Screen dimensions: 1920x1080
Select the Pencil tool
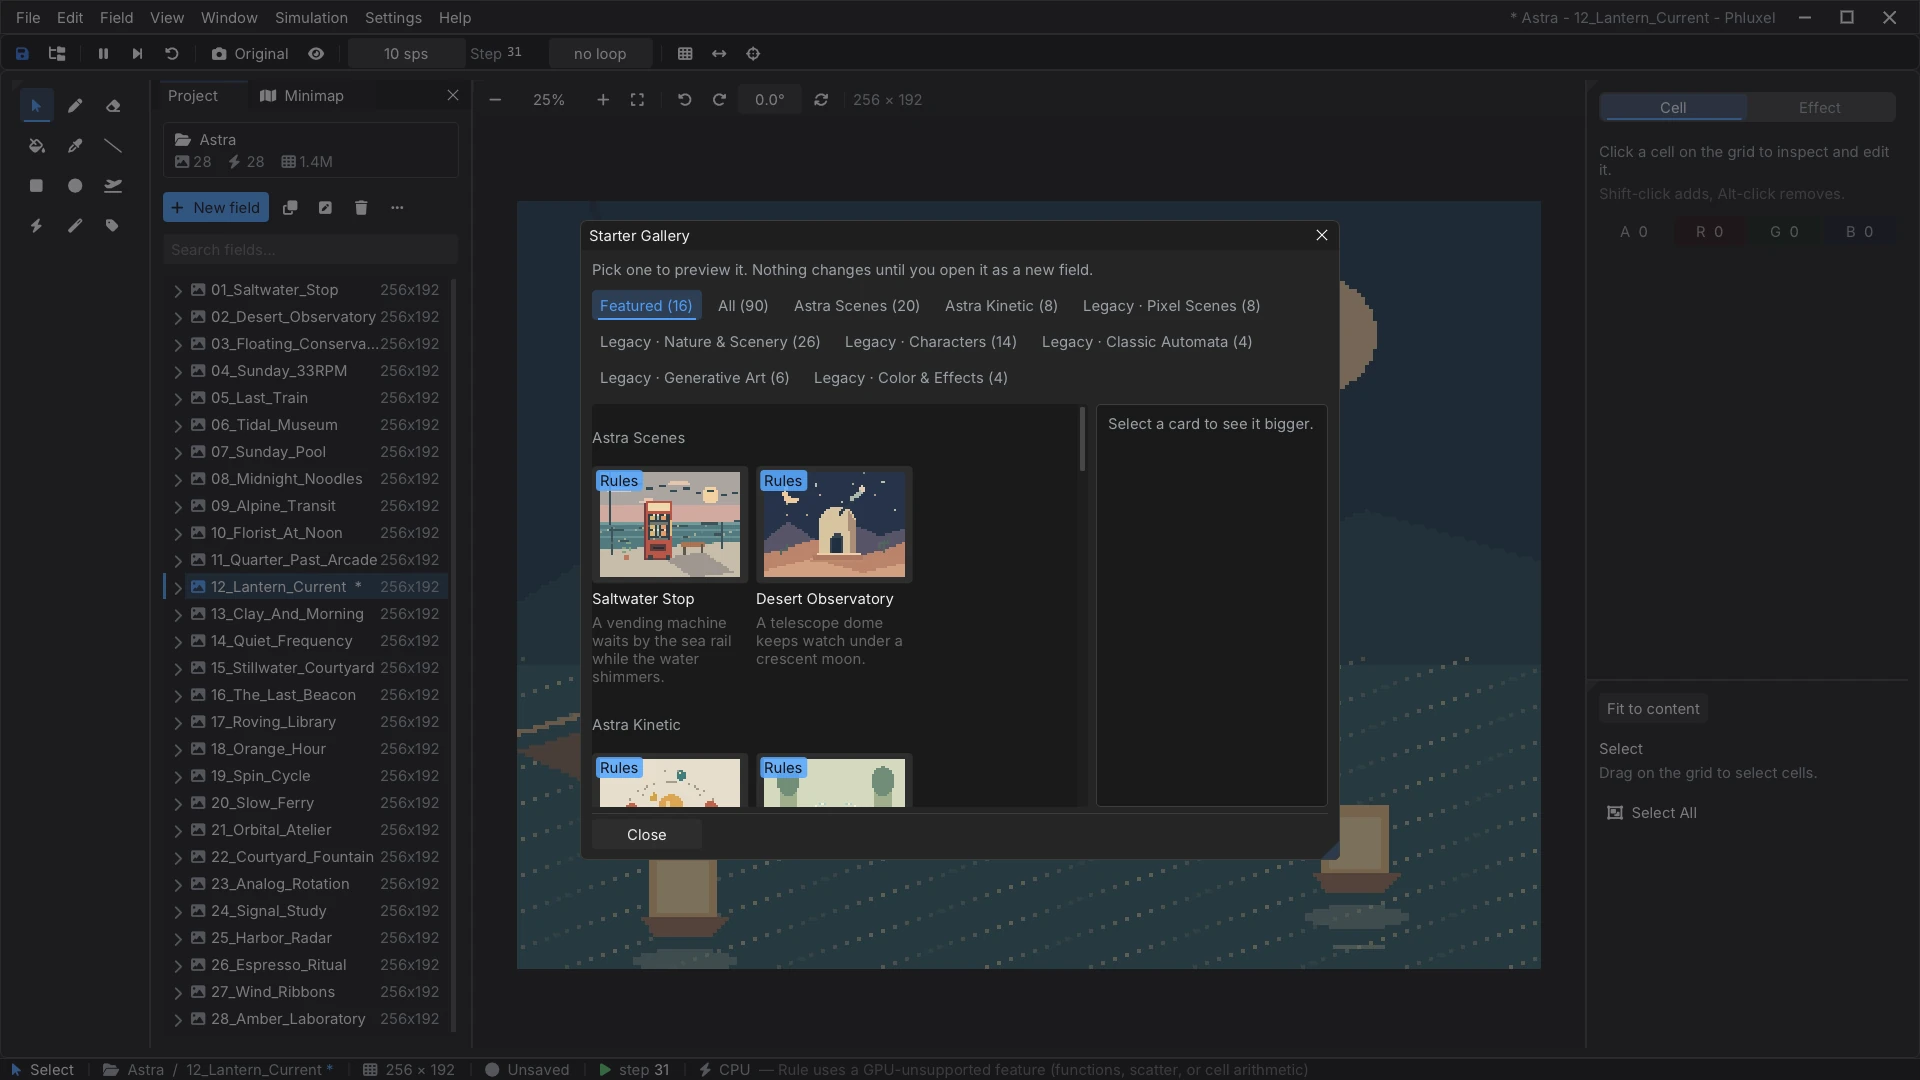(75, 106)
